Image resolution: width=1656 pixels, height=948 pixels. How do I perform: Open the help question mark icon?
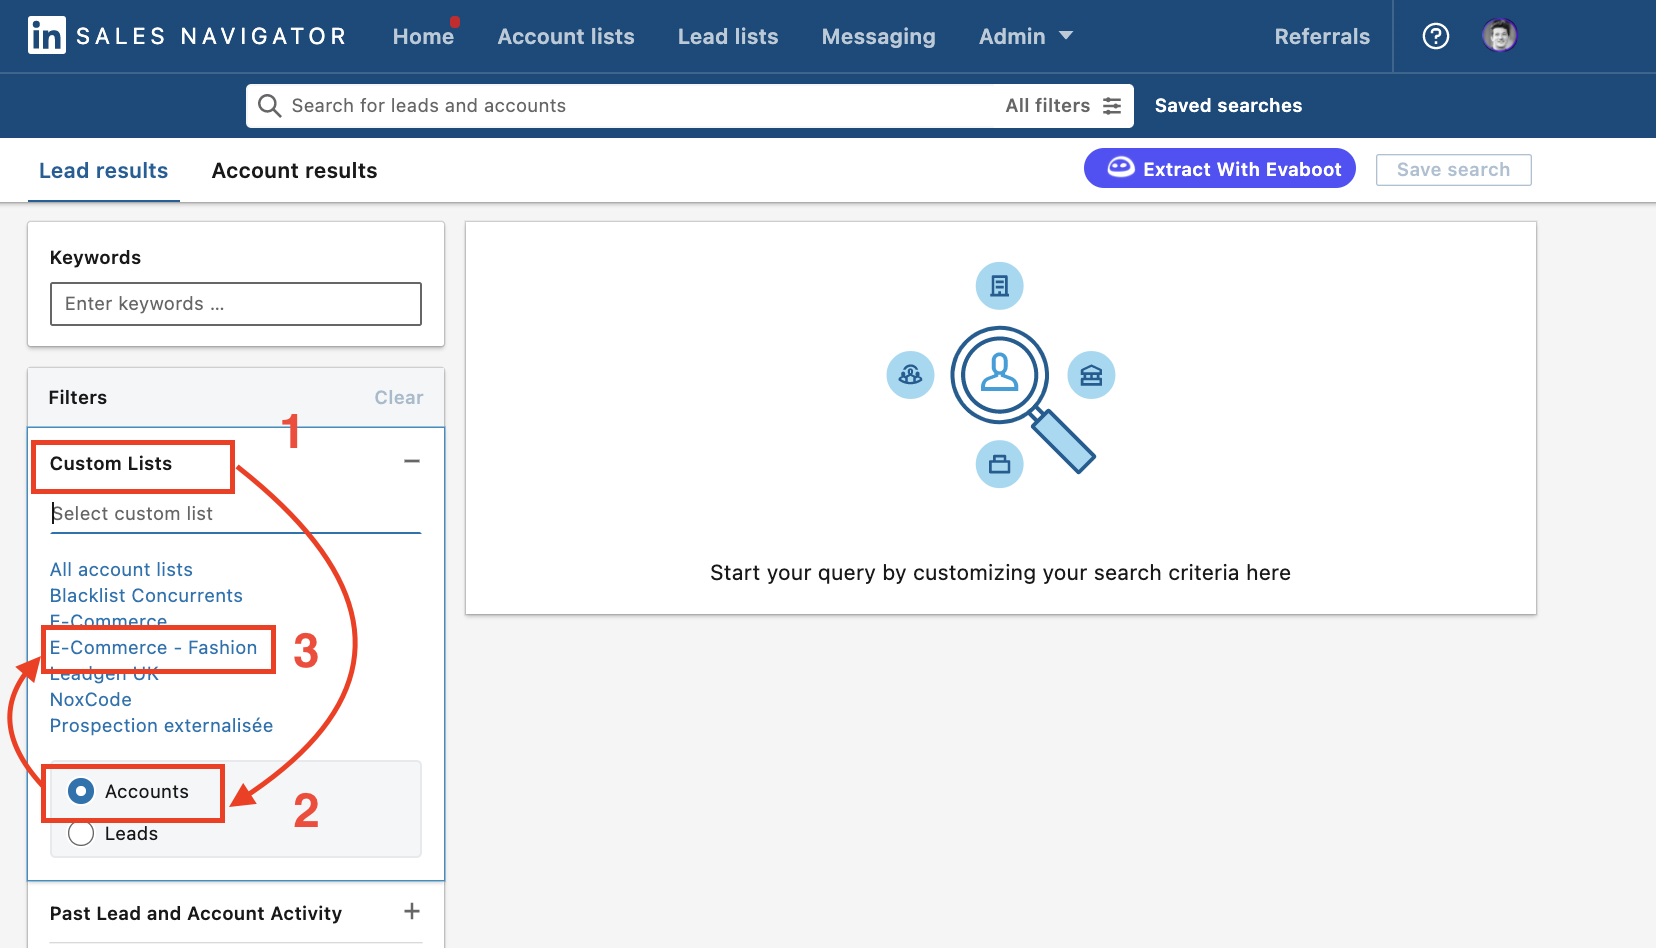point(1435,36)
